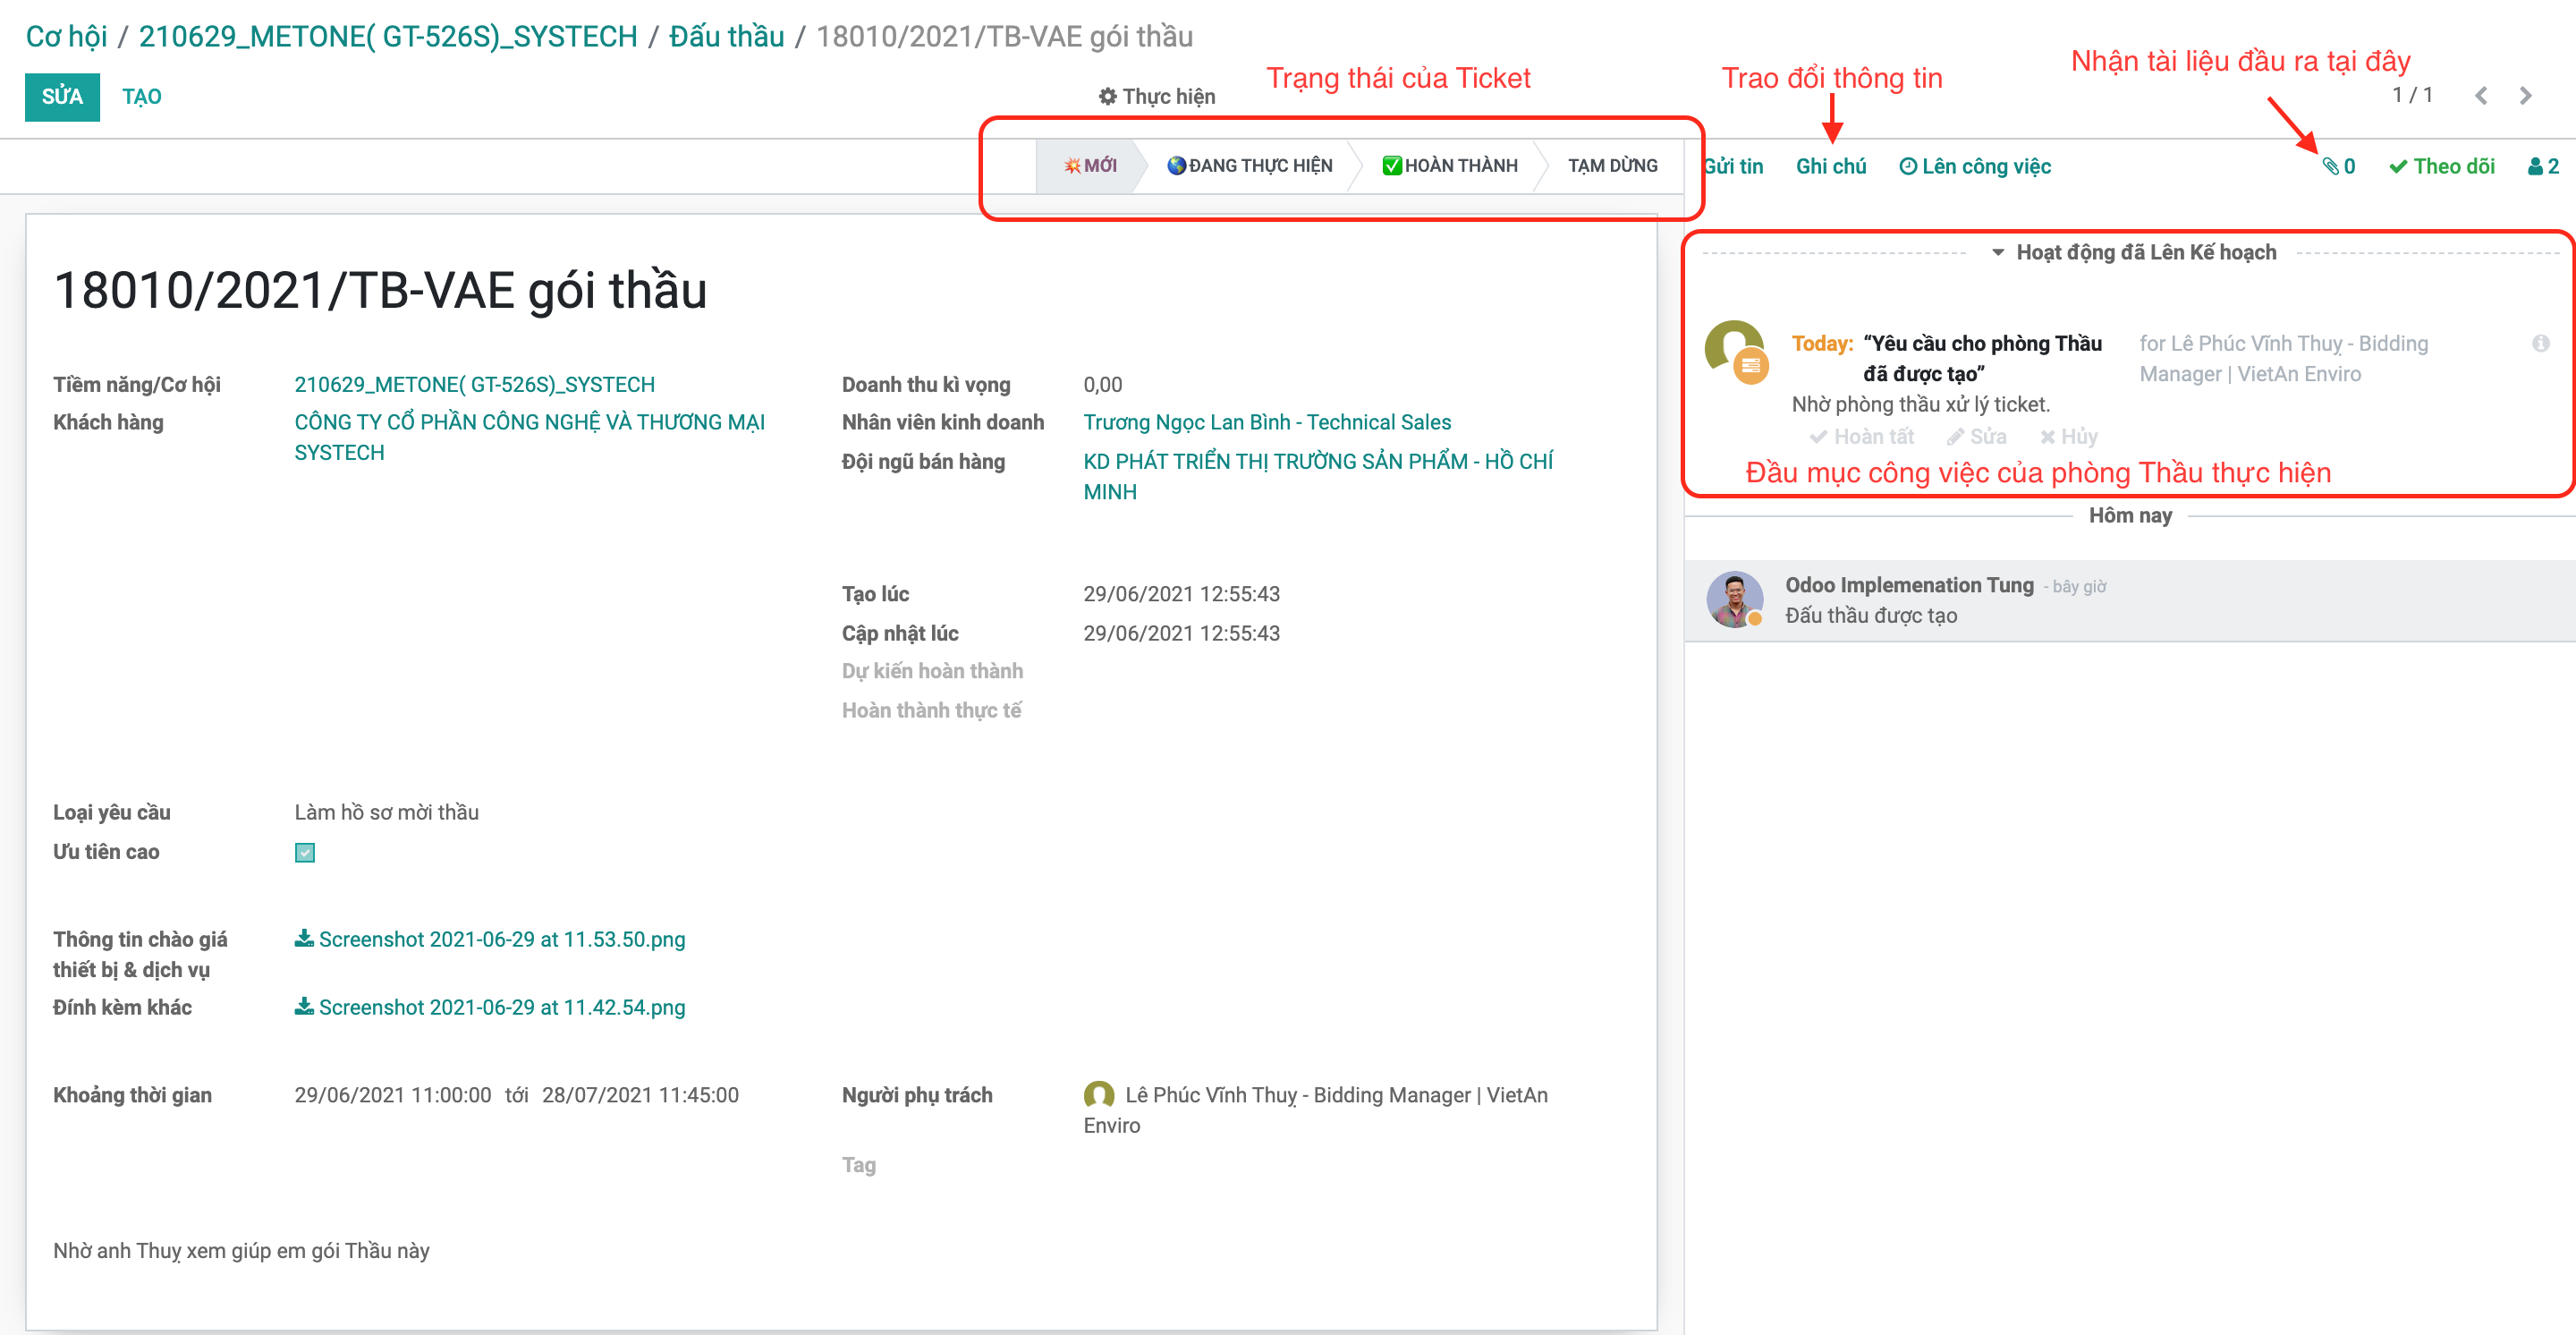Switch status to TẠM DỪNG
This screenshot has width=2576, height=1335.
1612,166
